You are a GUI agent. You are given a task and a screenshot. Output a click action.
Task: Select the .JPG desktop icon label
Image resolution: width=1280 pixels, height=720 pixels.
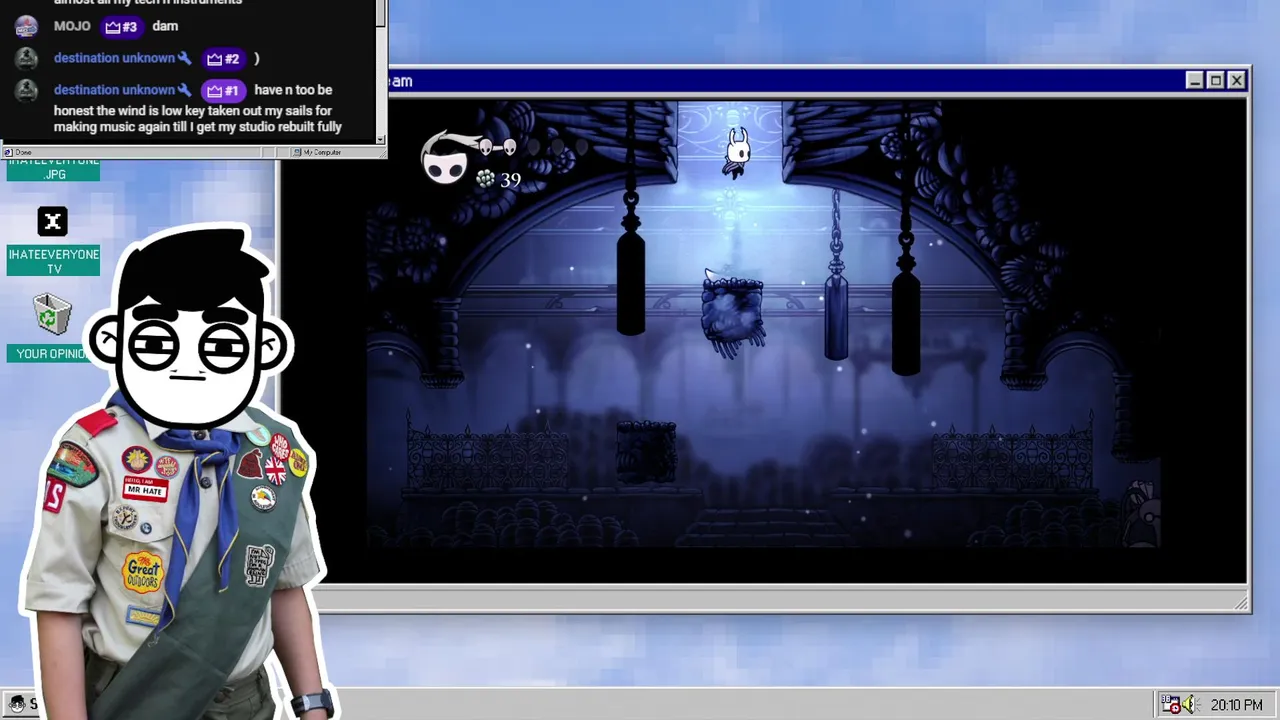[54, 168]
